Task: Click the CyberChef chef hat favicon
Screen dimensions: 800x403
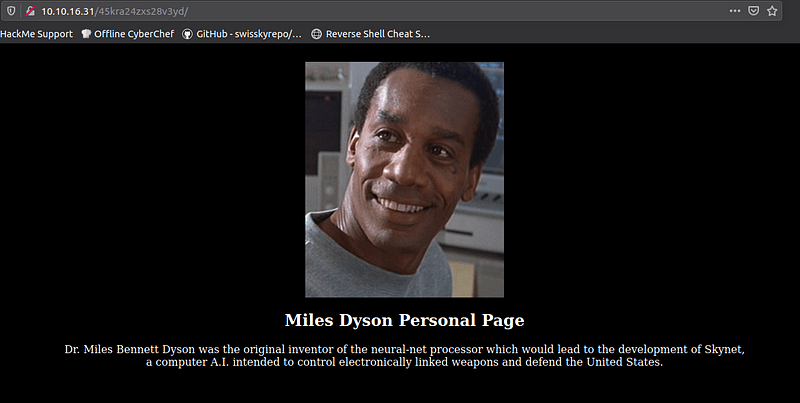Action: pyautogui.click(x=85, y=33)
